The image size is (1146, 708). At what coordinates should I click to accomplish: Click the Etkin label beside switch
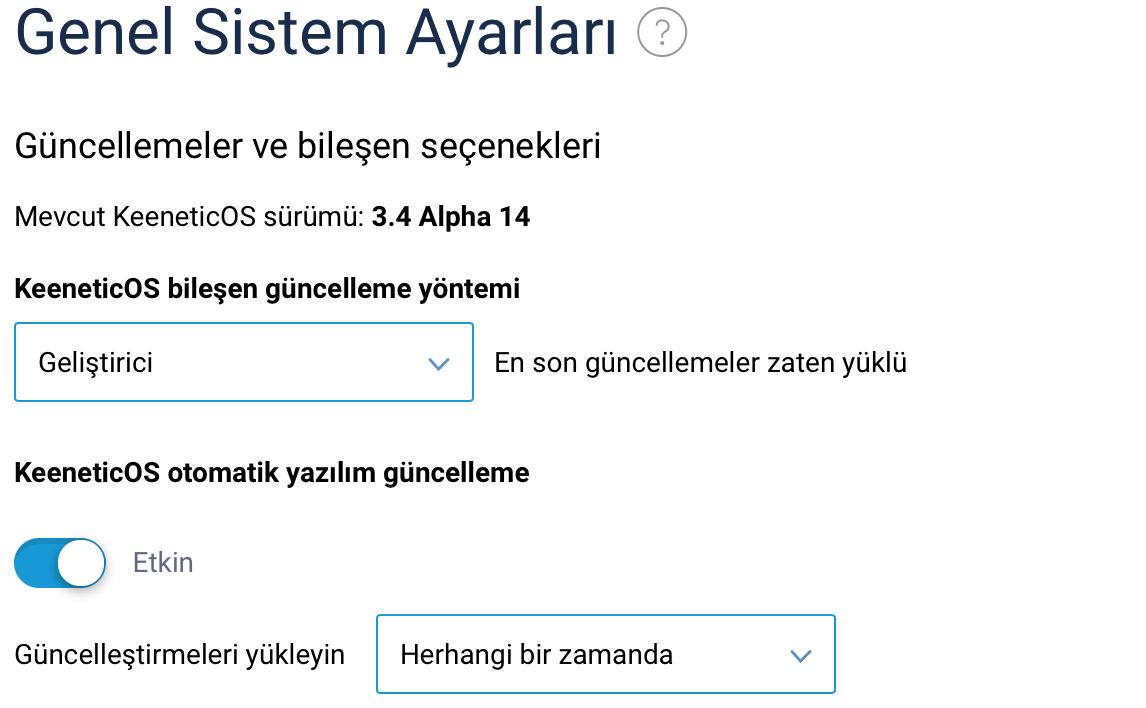(x=163, y=563)
